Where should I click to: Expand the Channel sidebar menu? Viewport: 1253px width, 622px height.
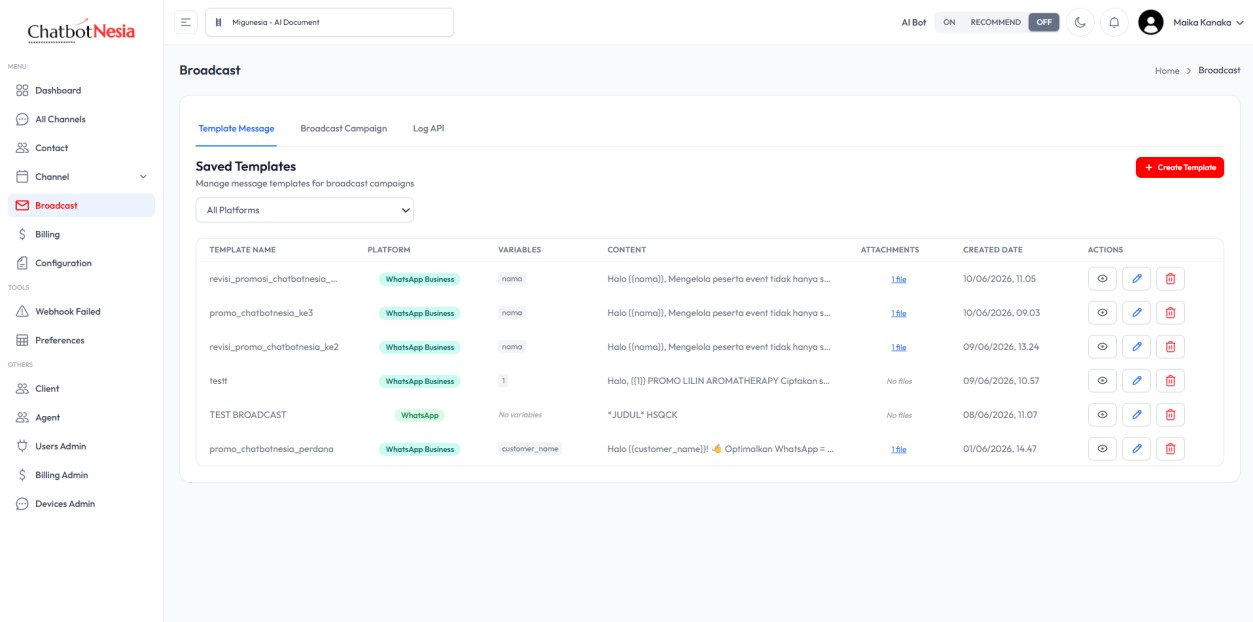click(x=81, y=176)
